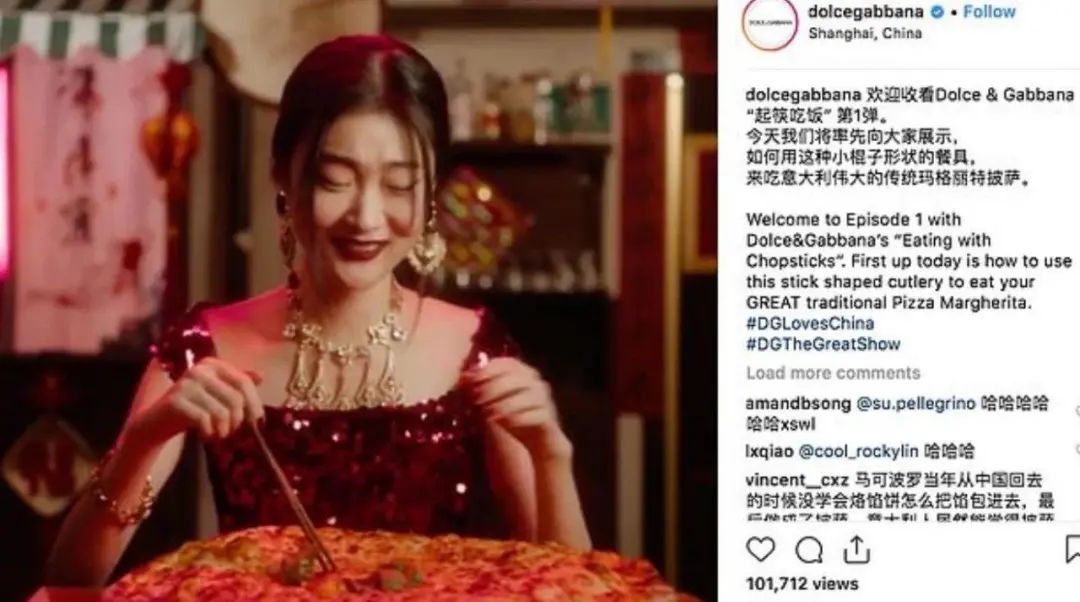1080x602 pixels.
Task: Open the amandbsong commenter profile
Action: [798, 404]
